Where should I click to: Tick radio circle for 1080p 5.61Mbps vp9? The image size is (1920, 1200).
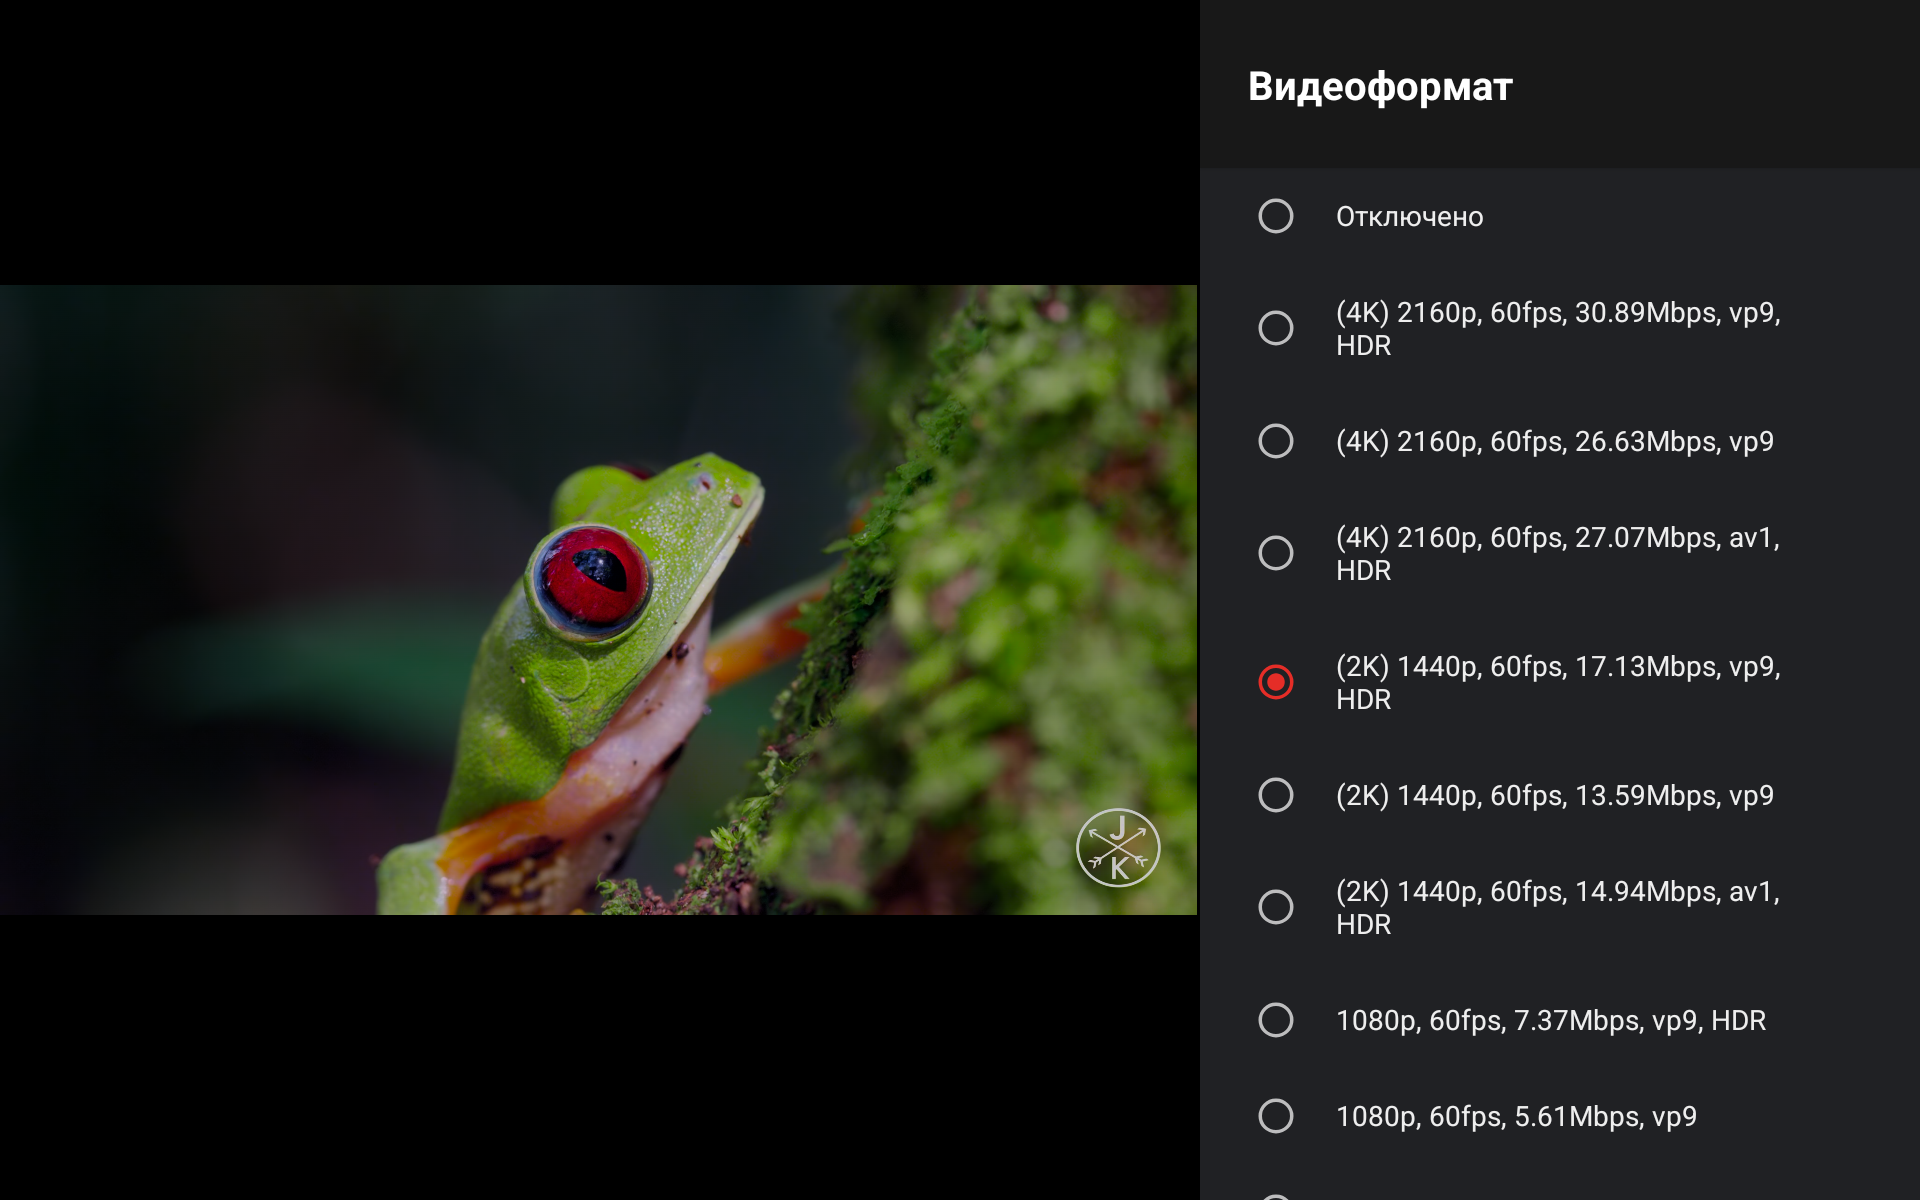tap(1275, 1116)
